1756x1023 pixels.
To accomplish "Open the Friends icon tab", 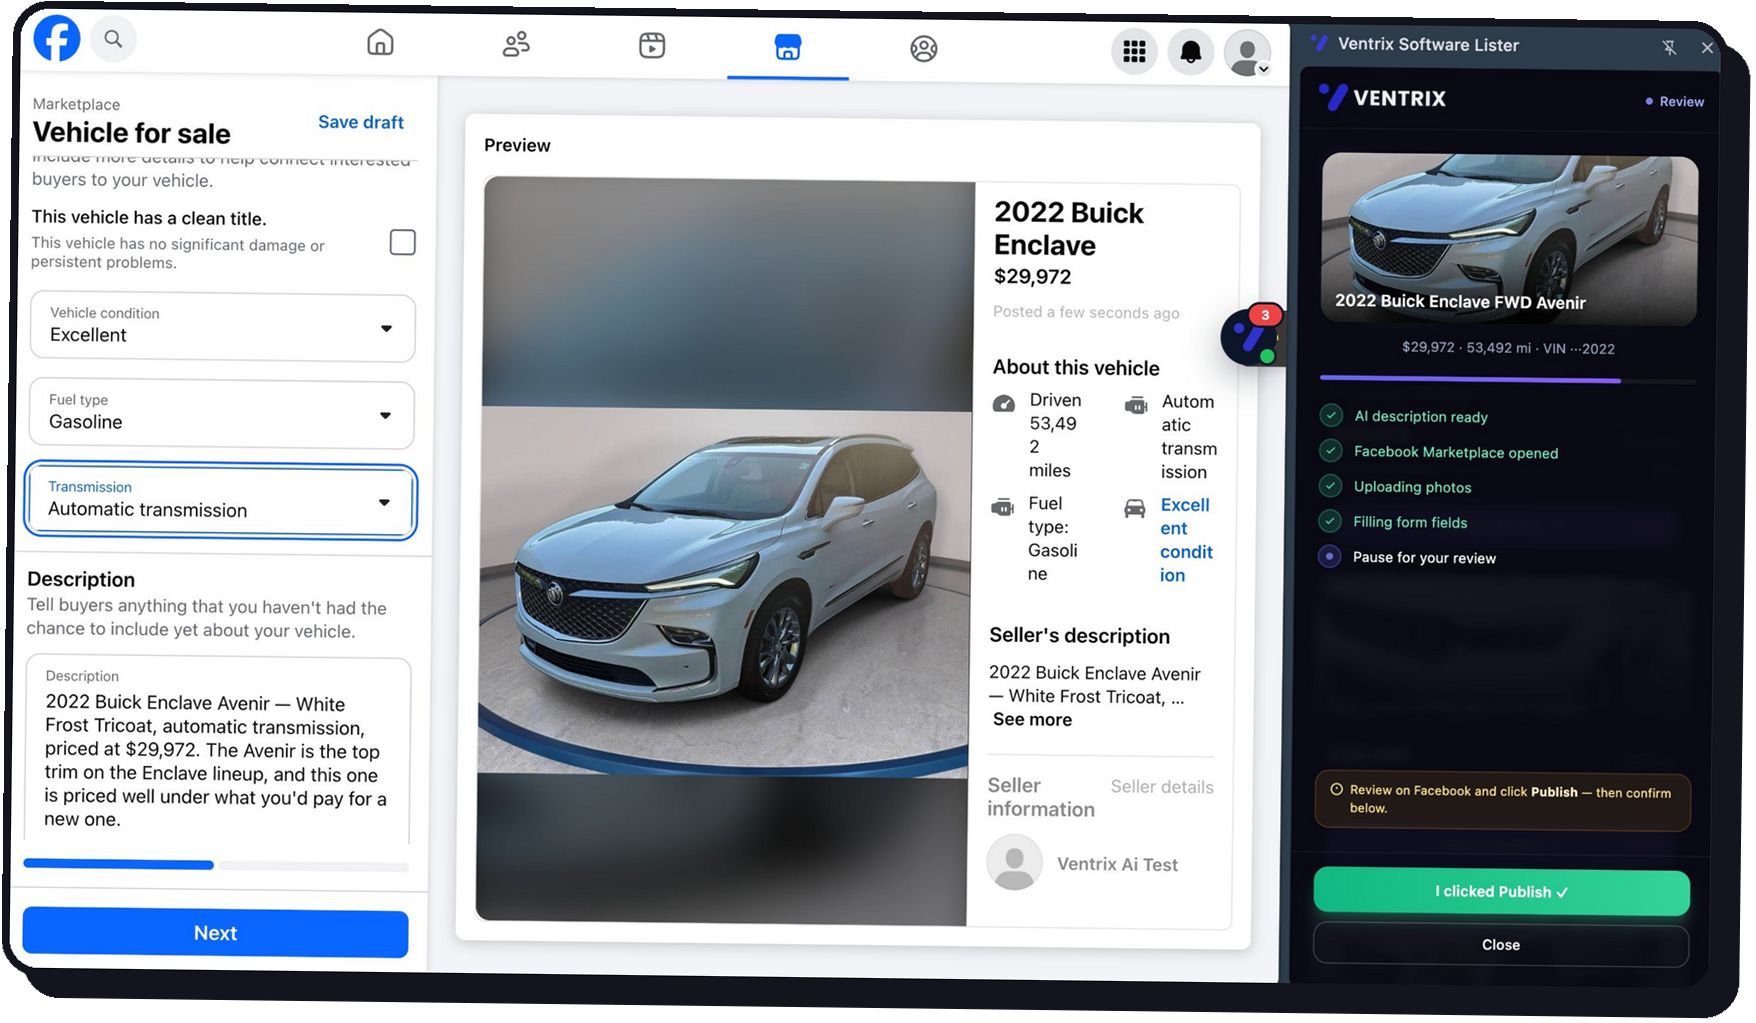I will click(x=516, y=44).
